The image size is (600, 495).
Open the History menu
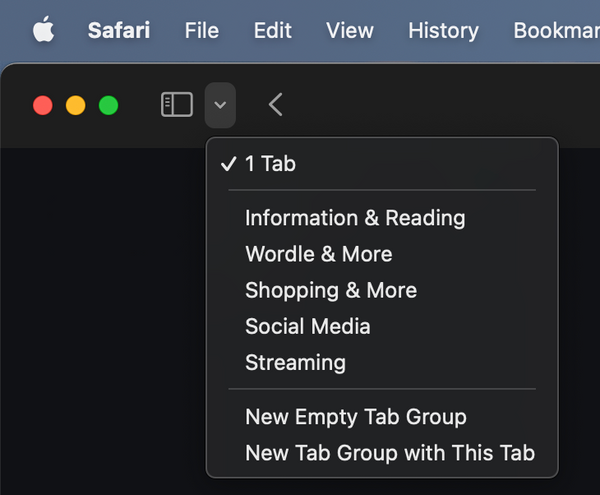coord(443,30)
